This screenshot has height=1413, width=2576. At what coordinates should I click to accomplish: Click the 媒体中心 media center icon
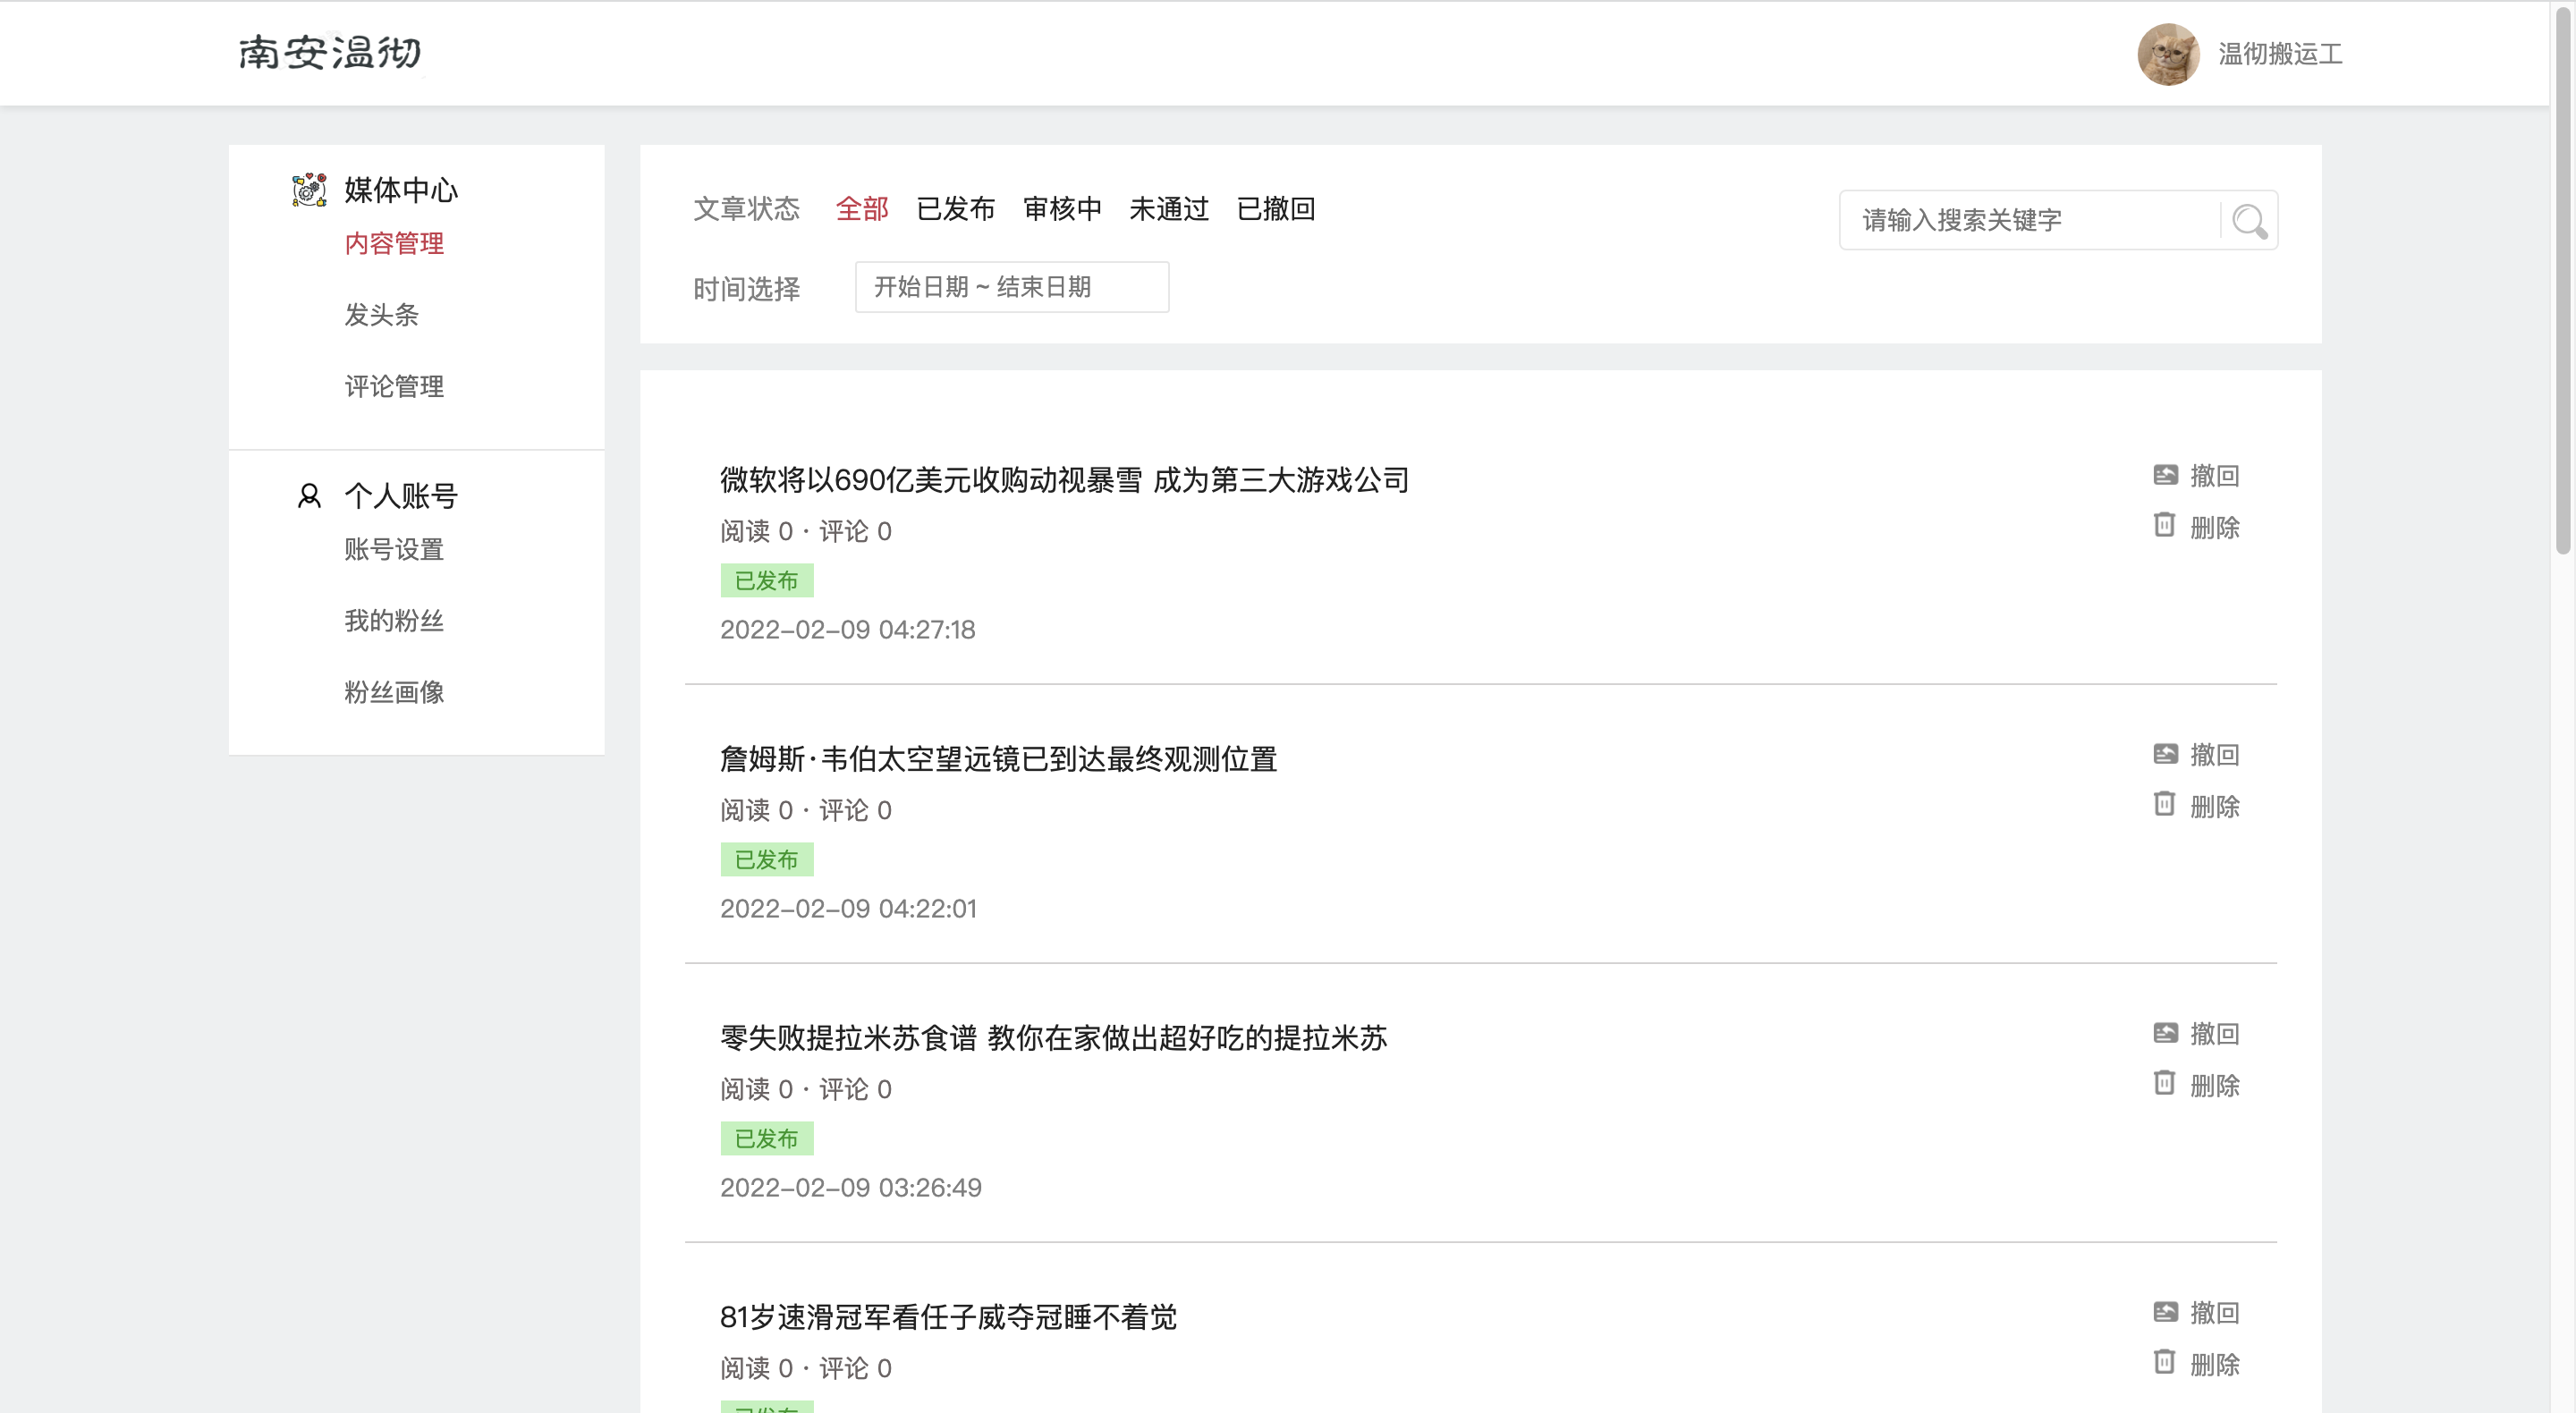pos(309,189)
